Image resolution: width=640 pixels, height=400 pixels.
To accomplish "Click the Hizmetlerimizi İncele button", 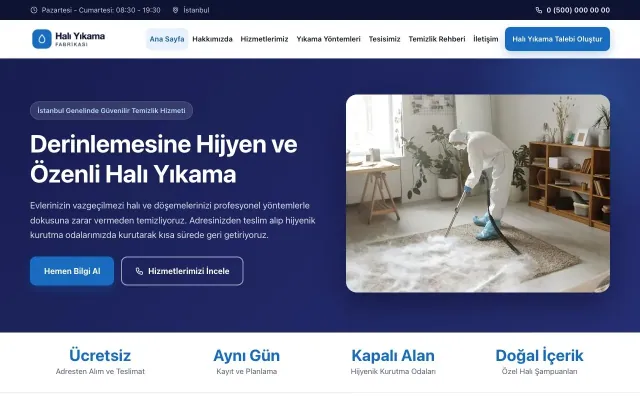I will point(182,271).
